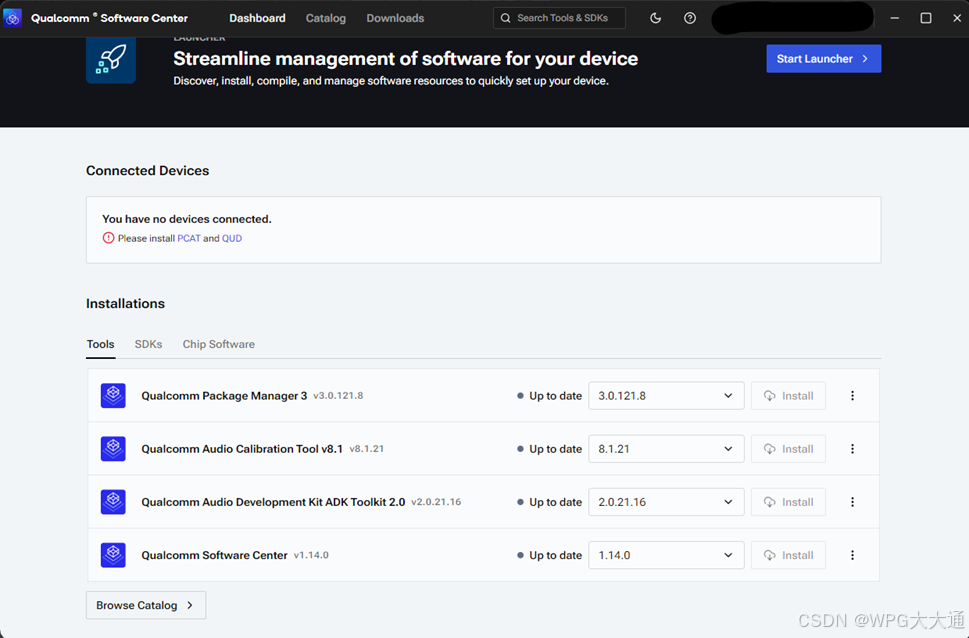
Task: Click the ADK Toolkit 2.0 icon
Action: (x=113, y=502)
